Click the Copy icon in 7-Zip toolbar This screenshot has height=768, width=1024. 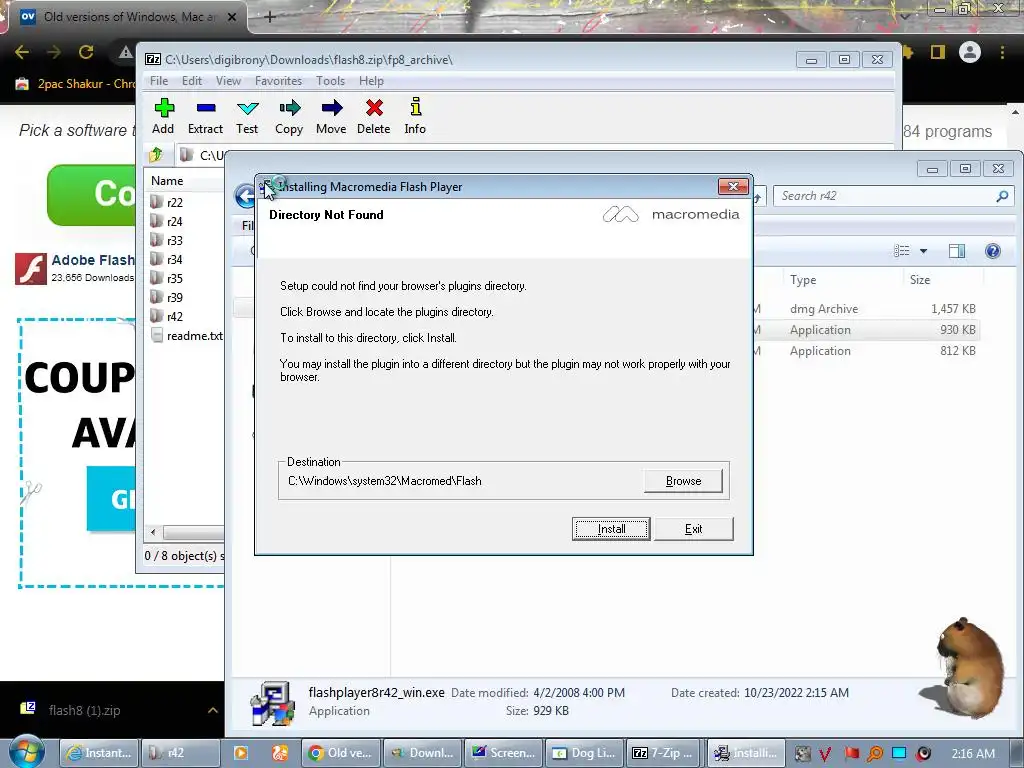tap(289, 108)
